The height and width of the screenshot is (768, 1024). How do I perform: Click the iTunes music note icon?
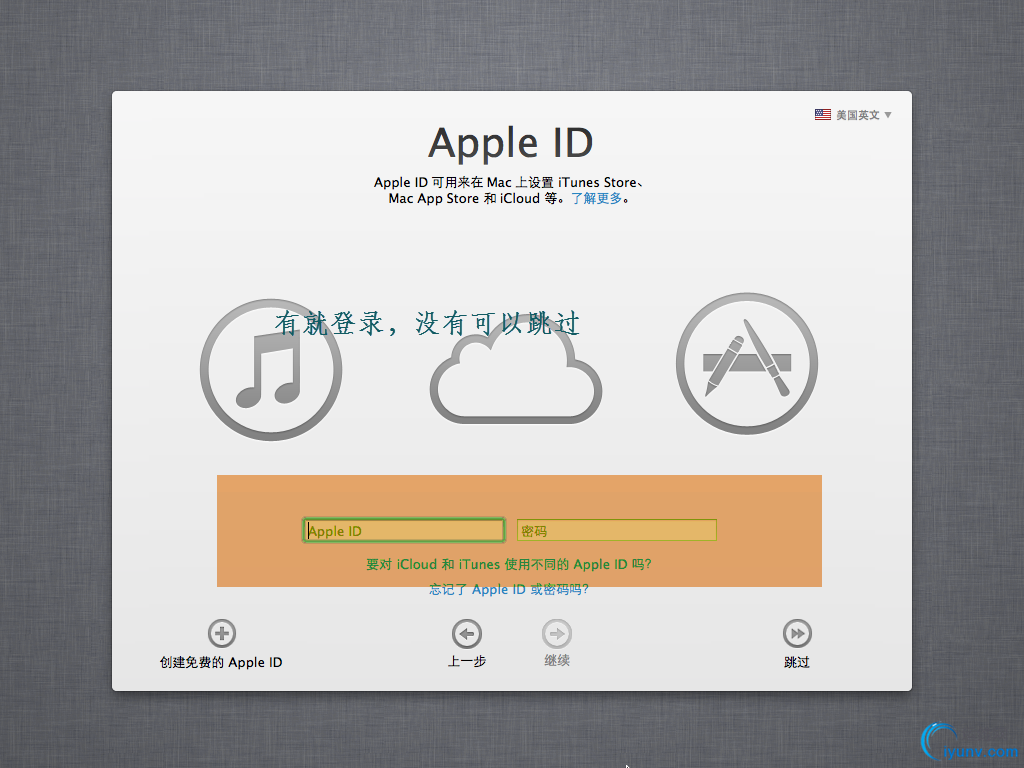(x=271, y=370)
